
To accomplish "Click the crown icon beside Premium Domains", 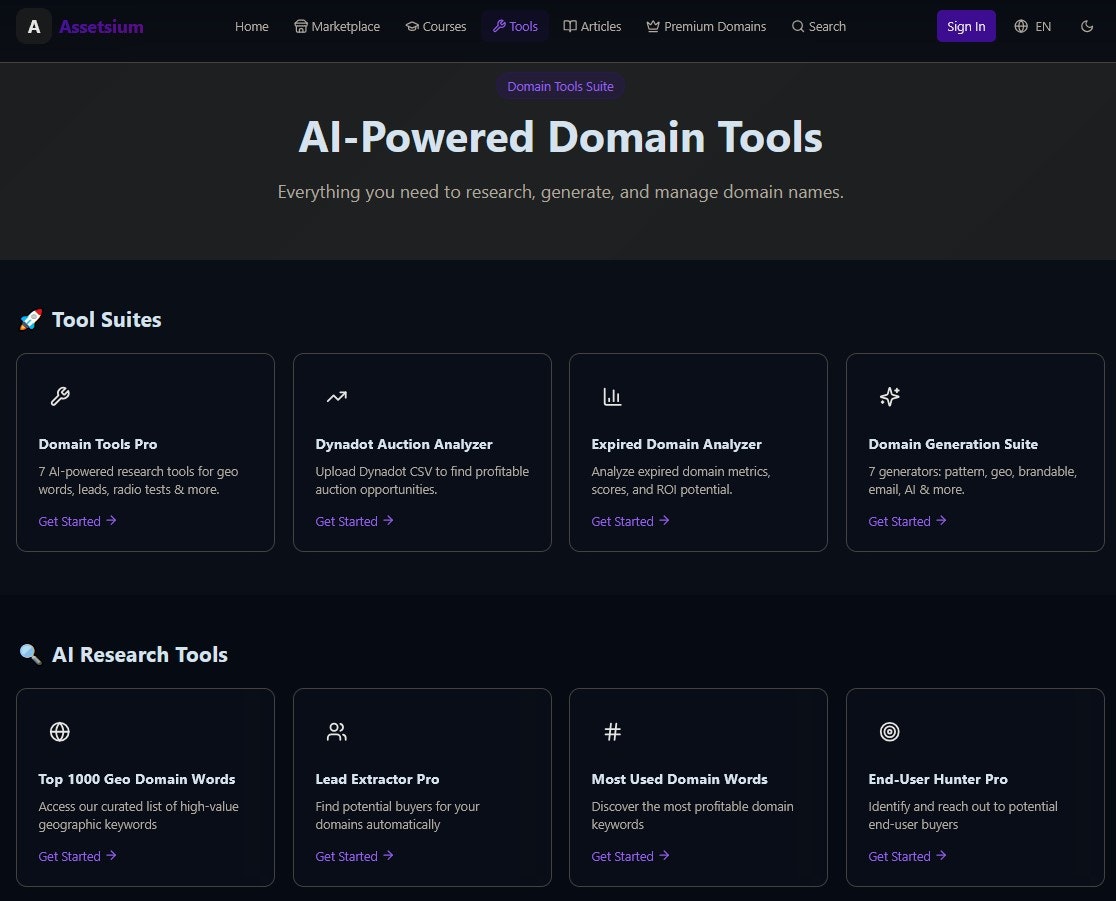I will click(652, 26).
